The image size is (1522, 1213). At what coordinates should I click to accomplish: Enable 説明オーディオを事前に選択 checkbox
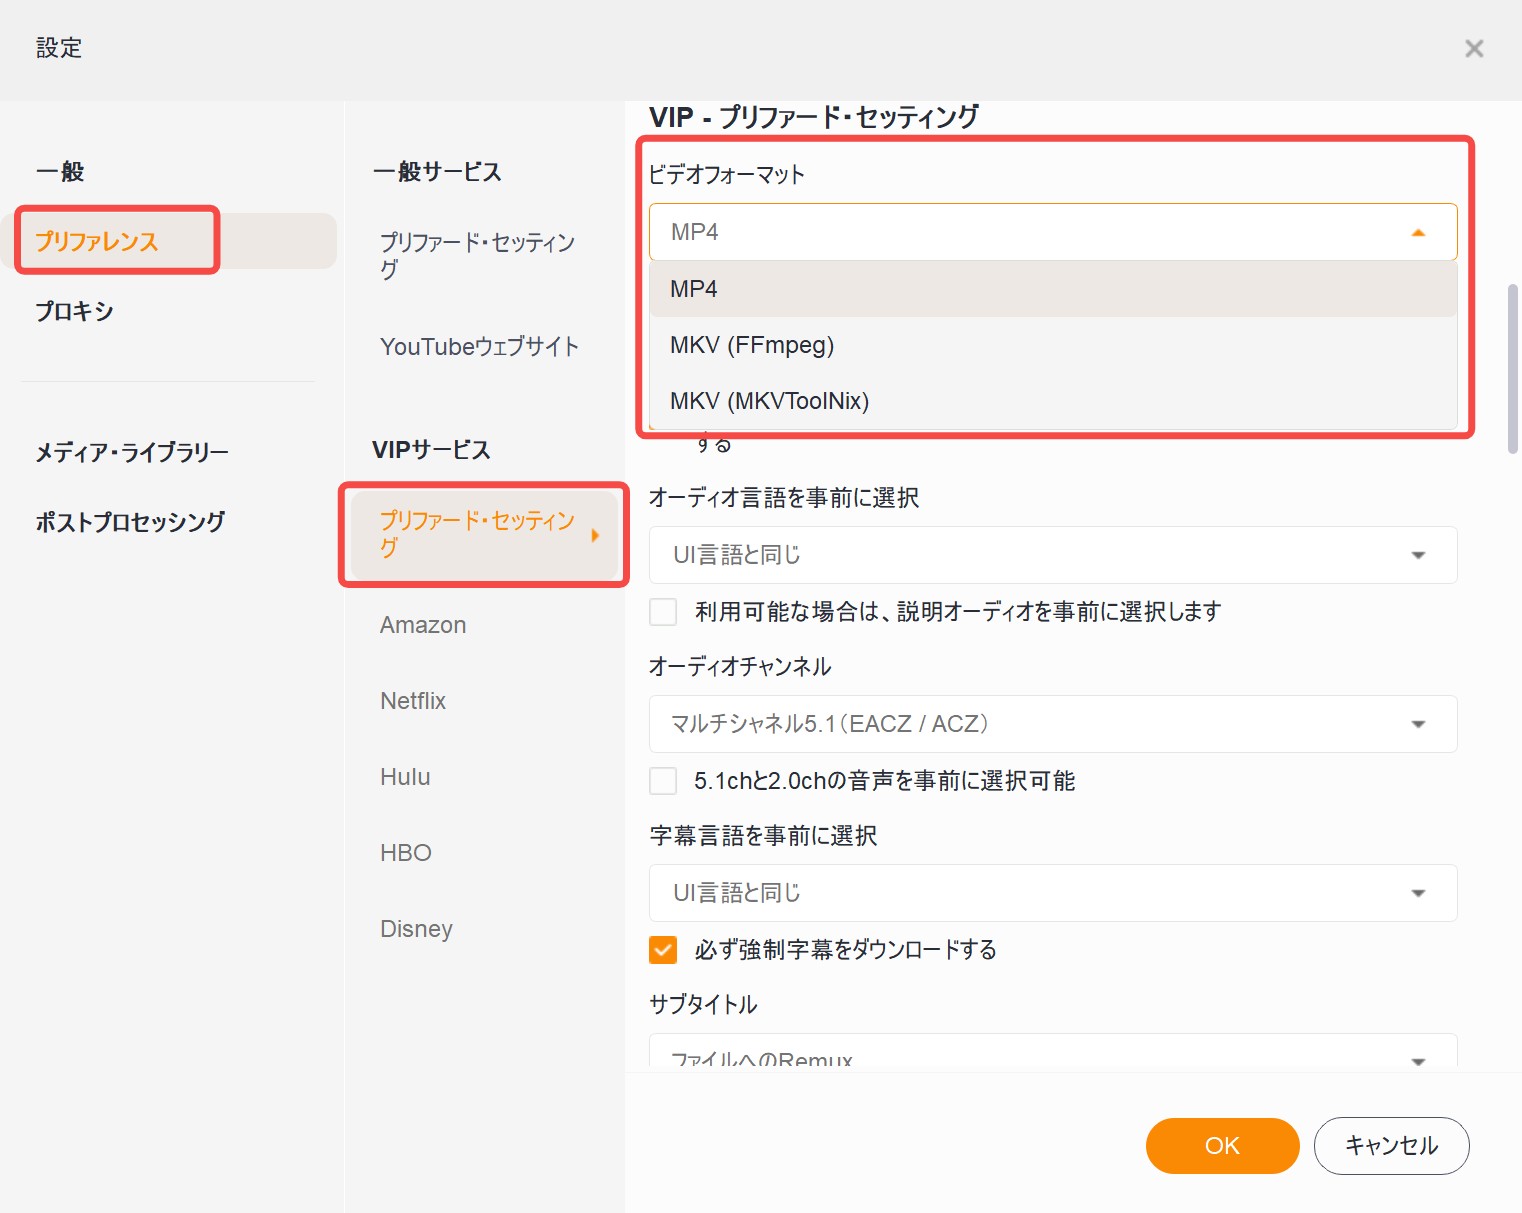coord(663,612)
